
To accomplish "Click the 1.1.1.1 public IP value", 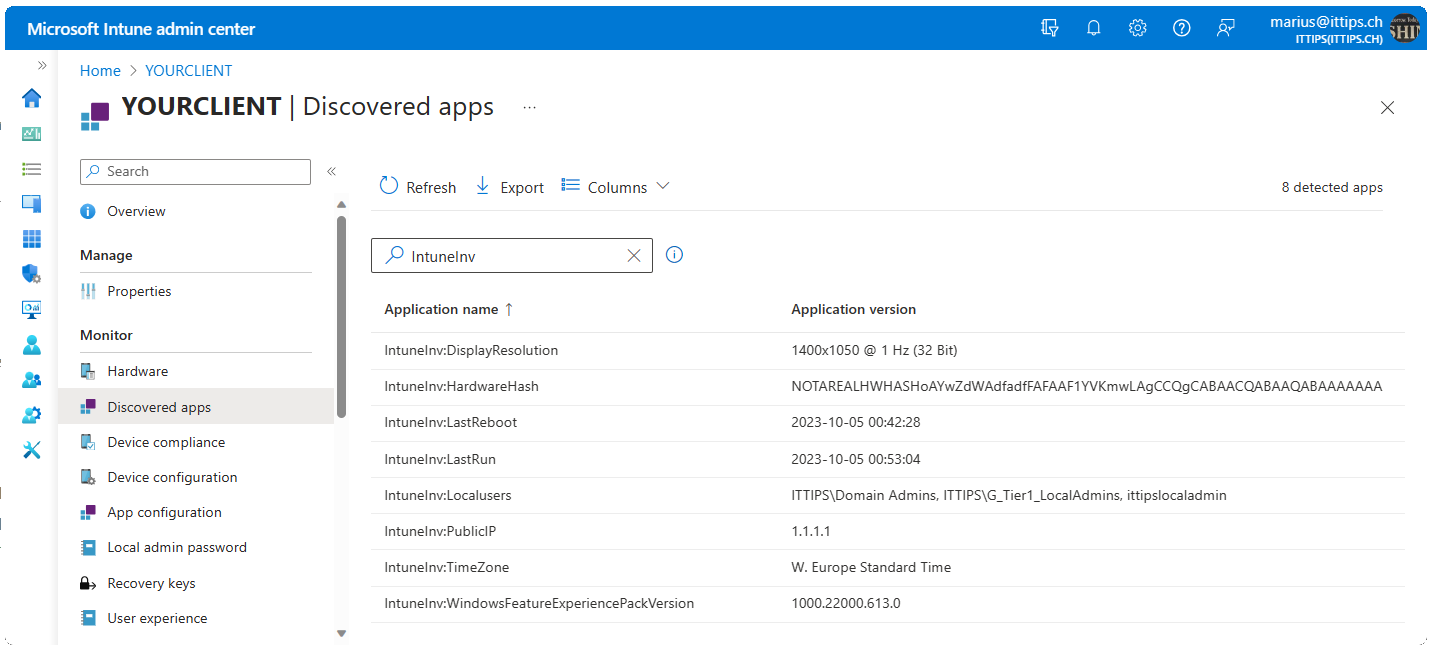I will (811, 531).
